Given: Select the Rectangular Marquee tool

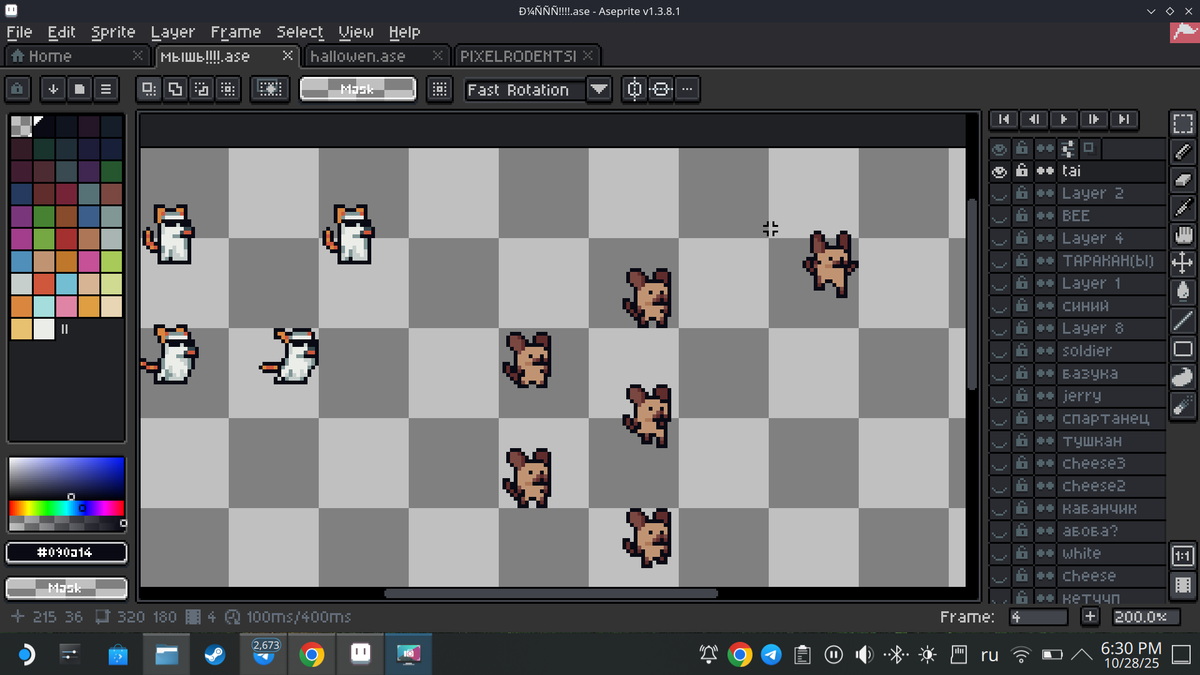Looking at the screenshot, I should [x=1182, y=124].
